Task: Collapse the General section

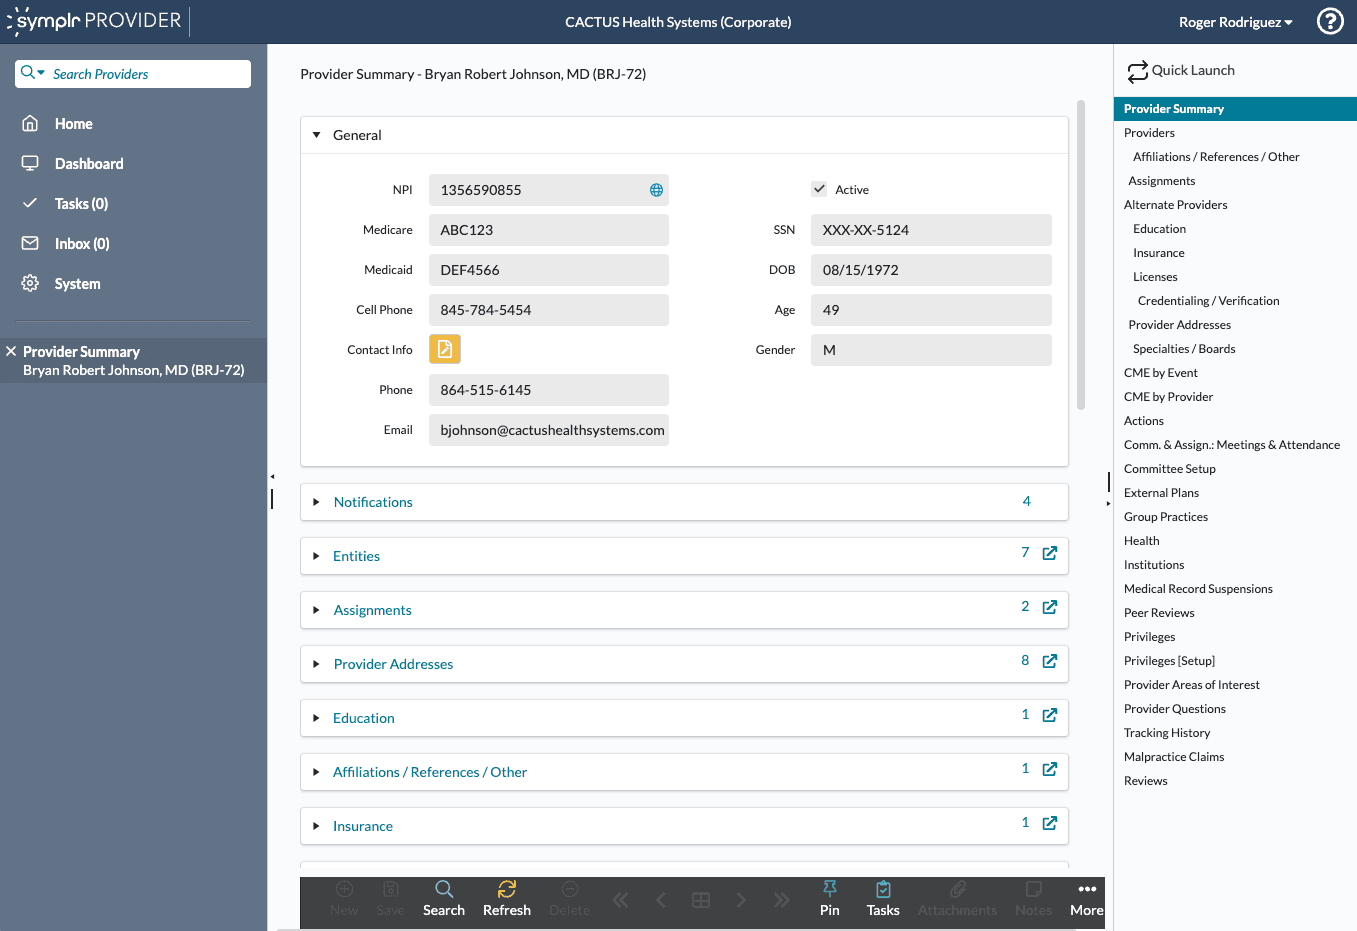Action: pyautogui.click(x=317, y=135)
